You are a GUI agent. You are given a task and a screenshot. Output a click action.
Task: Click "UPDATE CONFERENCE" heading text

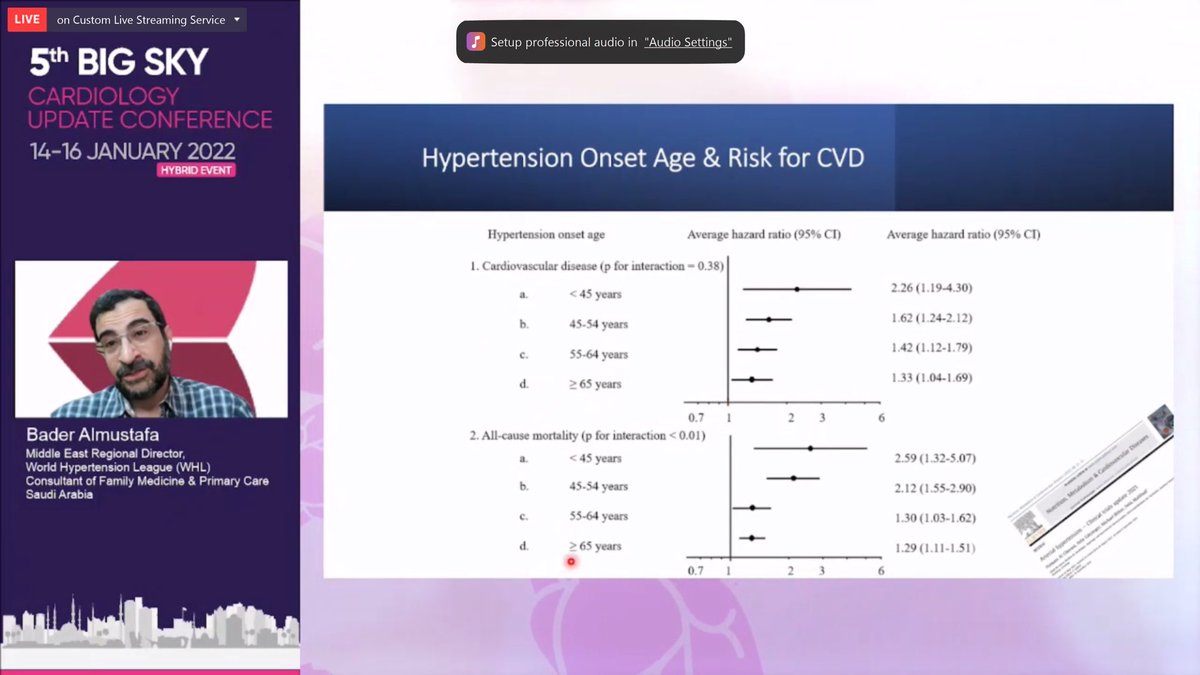(x=150, y=119)
